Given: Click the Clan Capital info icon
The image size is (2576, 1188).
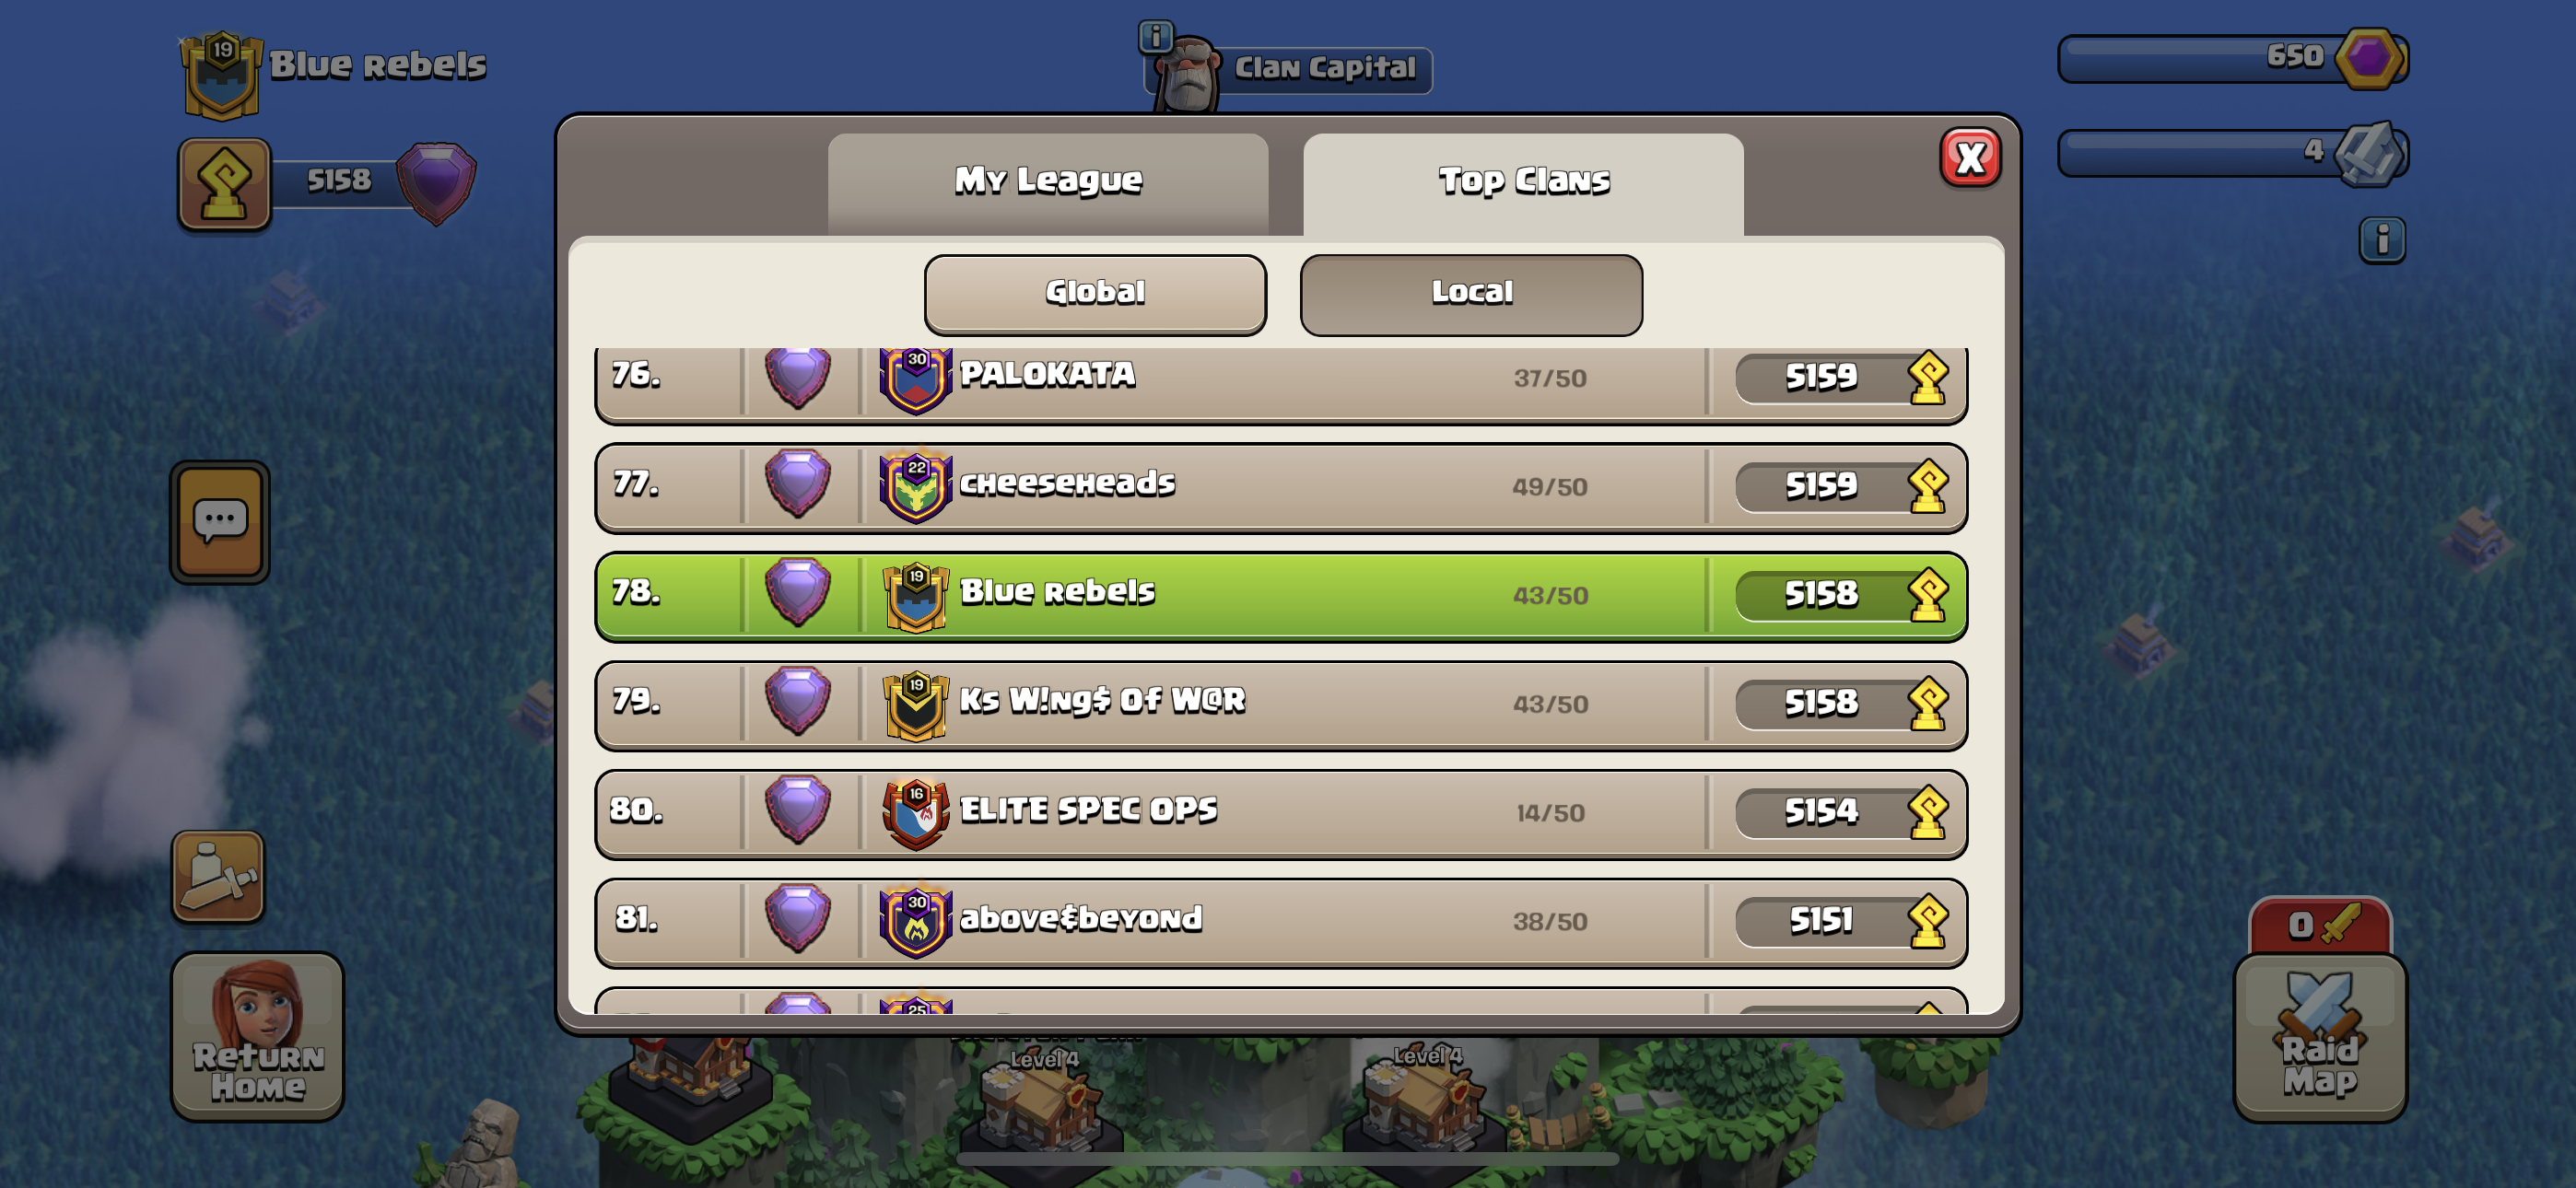Looking at the screenshot, I should click(1155, 37).
